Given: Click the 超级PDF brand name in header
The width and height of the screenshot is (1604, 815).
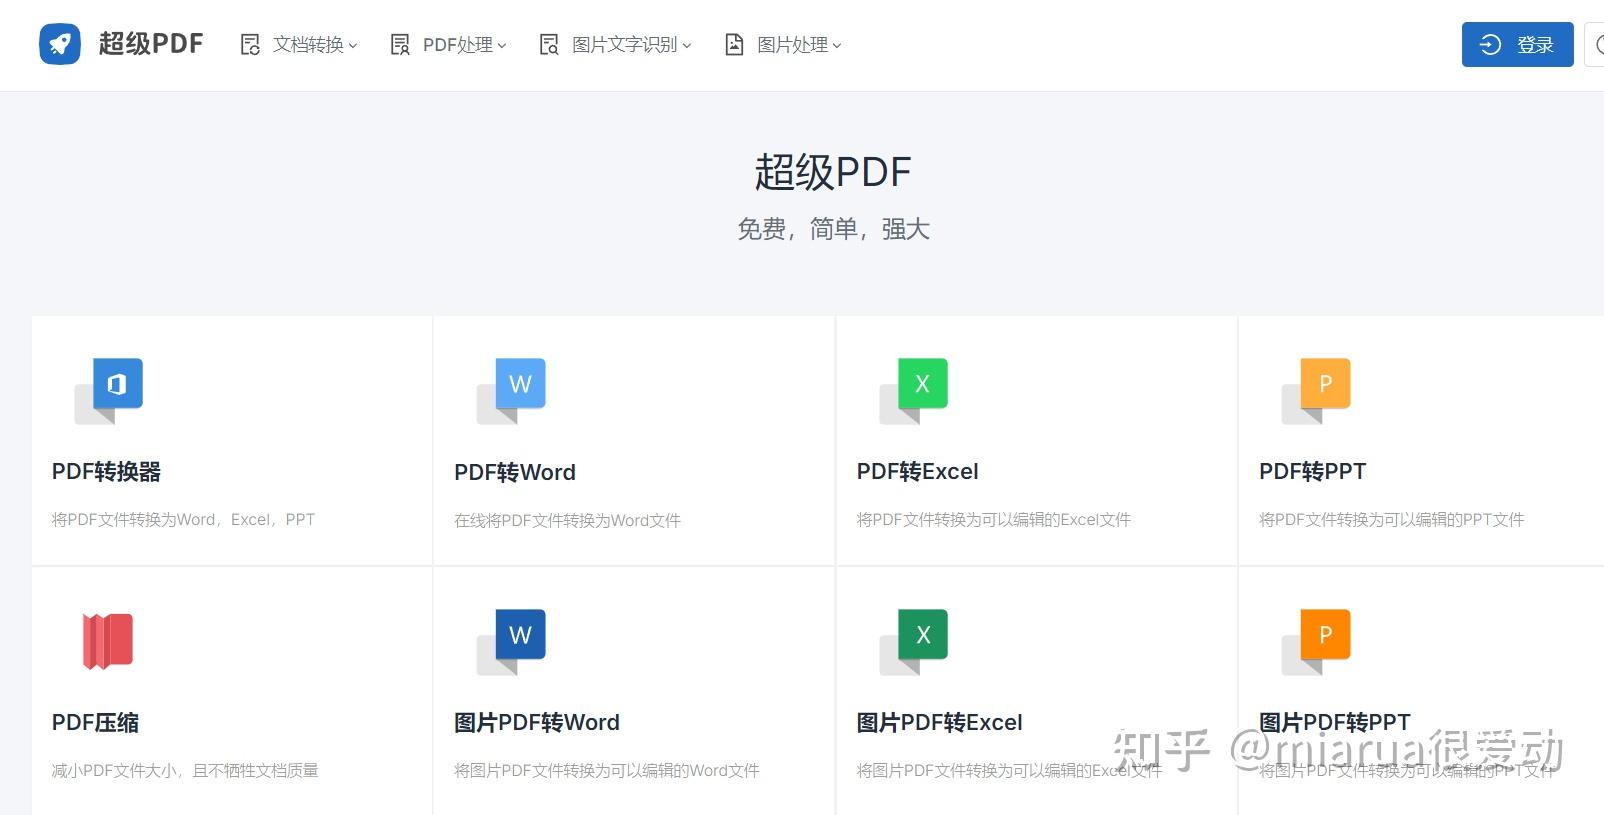Looking at the screenshot, I should 151,44.
